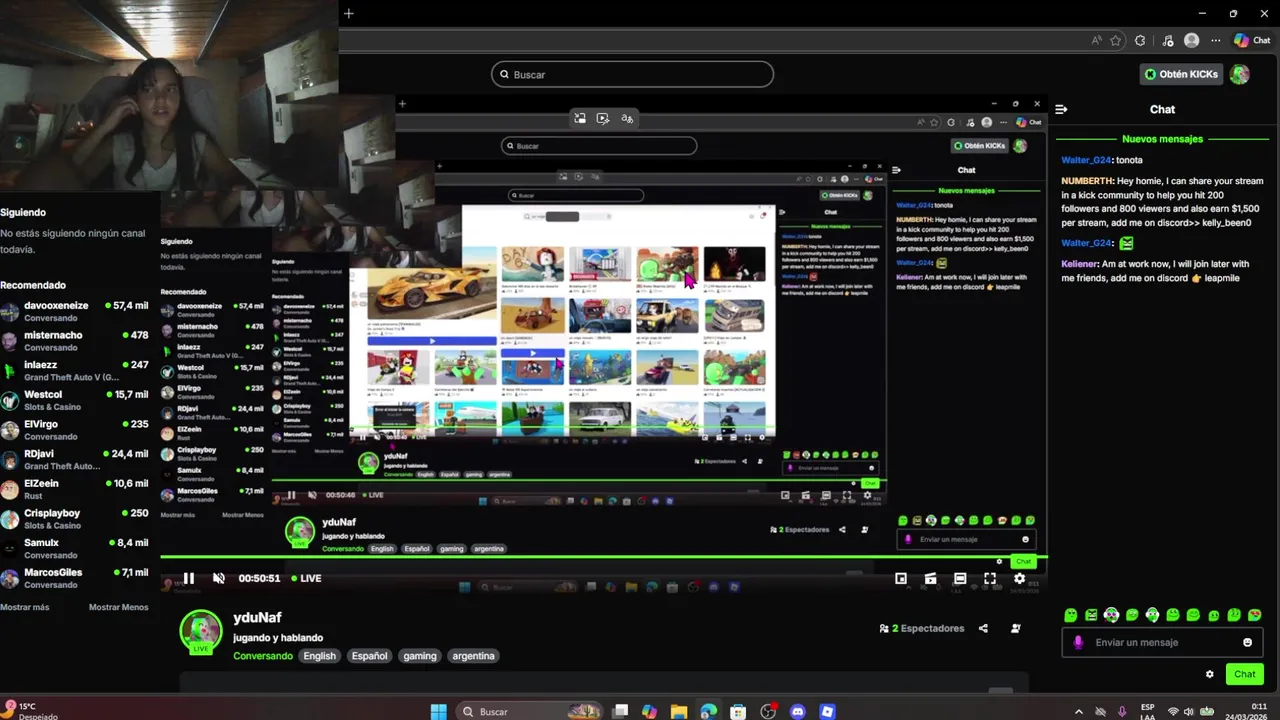Enter fullscreen on the video player

point(990,578)
